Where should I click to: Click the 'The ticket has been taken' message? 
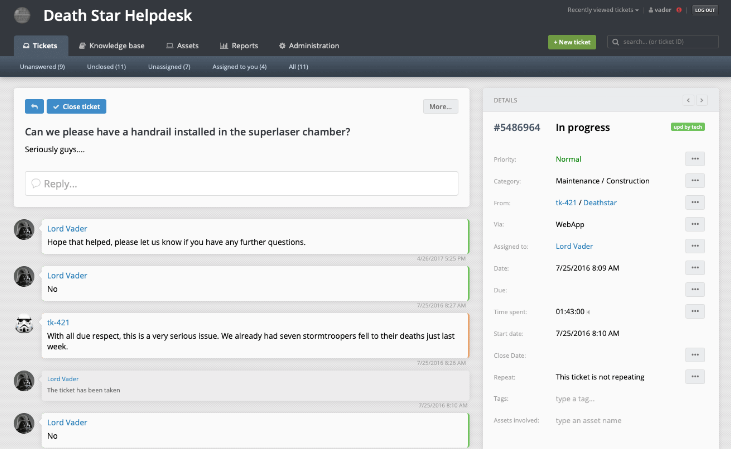83,390
